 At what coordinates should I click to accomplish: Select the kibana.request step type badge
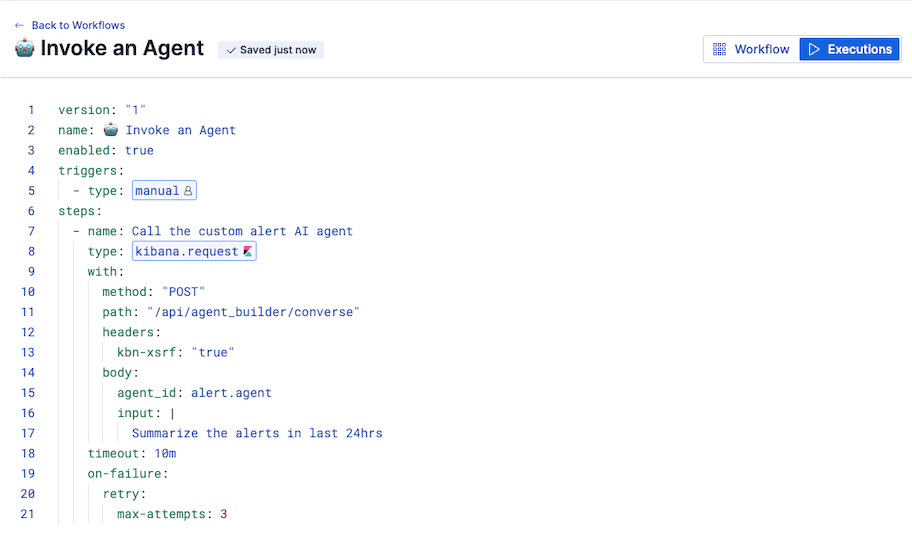point(194,252)
